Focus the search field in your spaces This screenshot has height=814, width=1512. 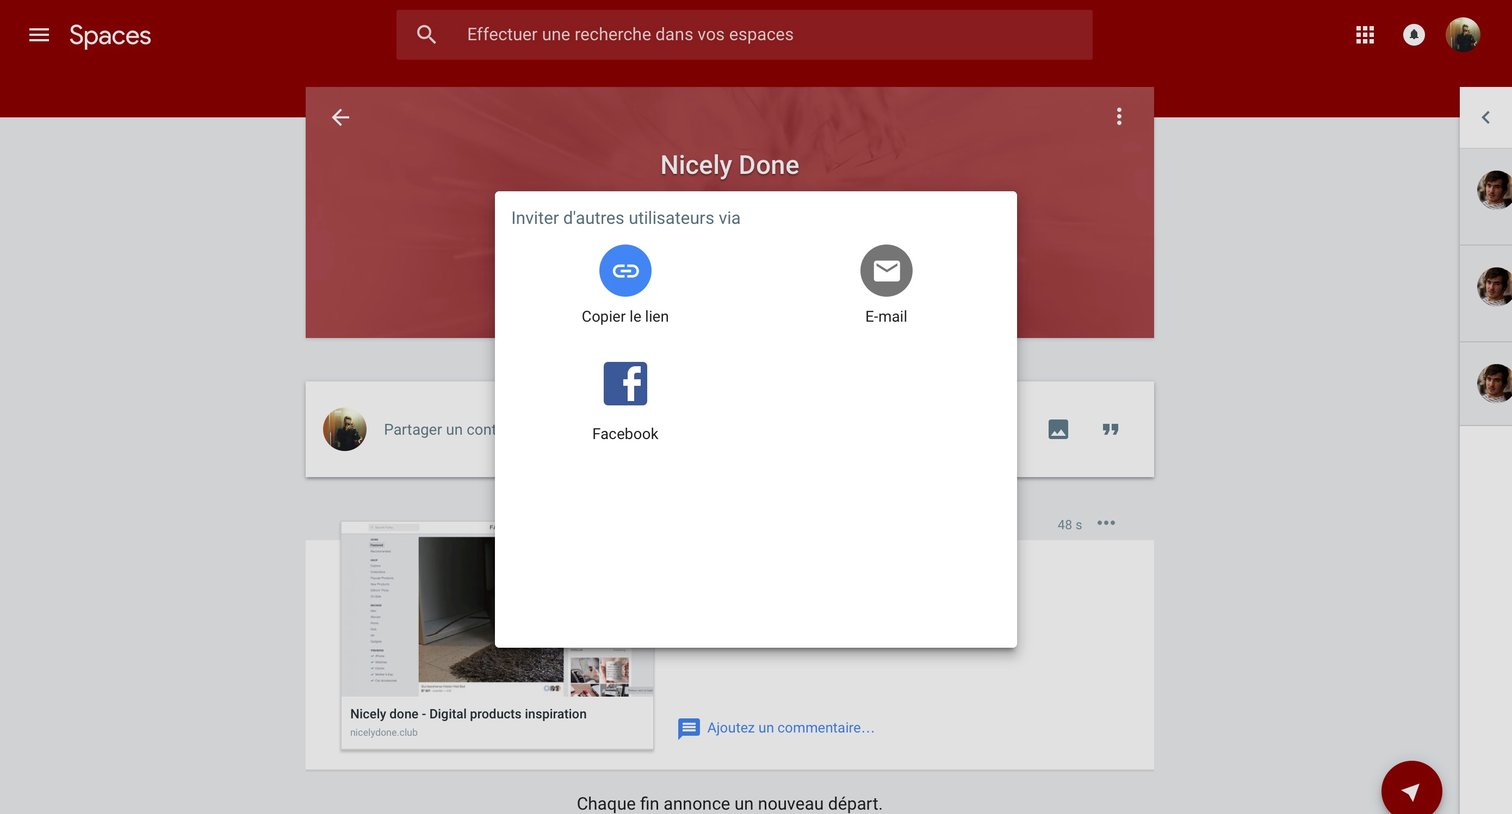pyautogui.click(x=744, y=35)
